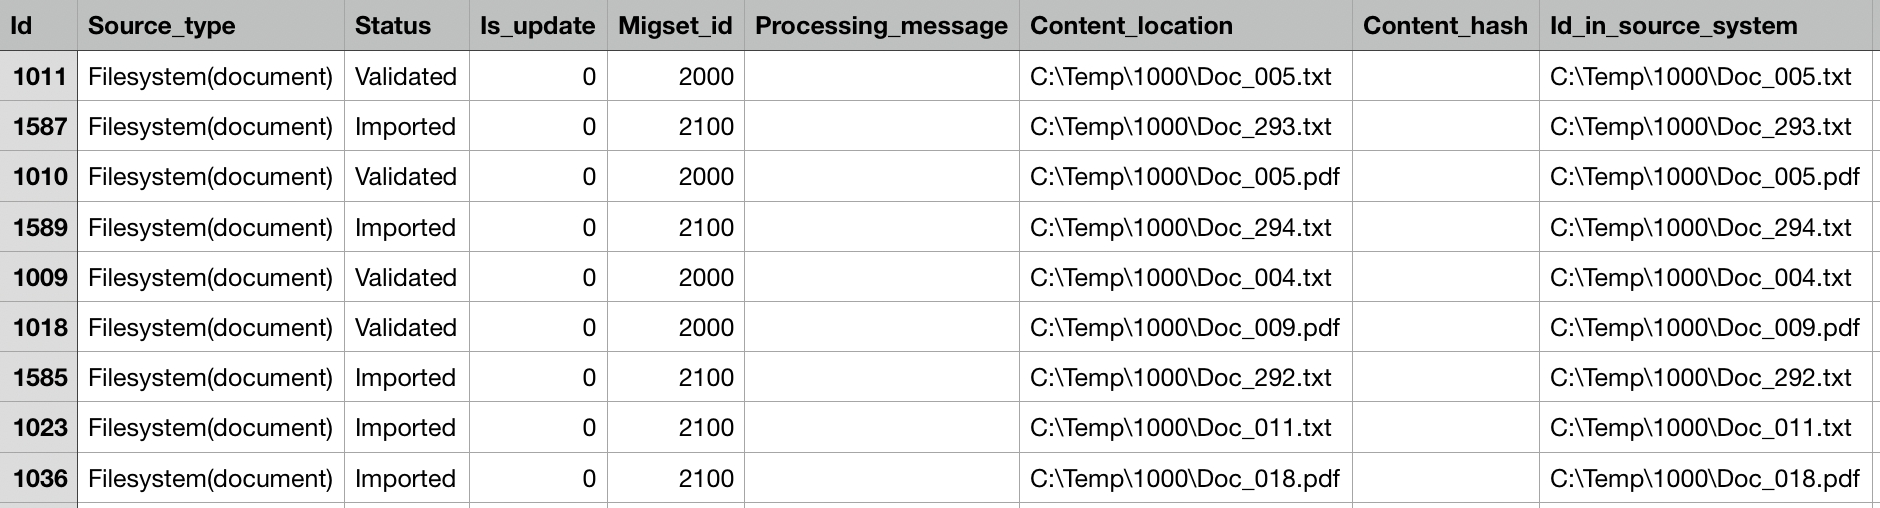Select row header 1587

39,127
